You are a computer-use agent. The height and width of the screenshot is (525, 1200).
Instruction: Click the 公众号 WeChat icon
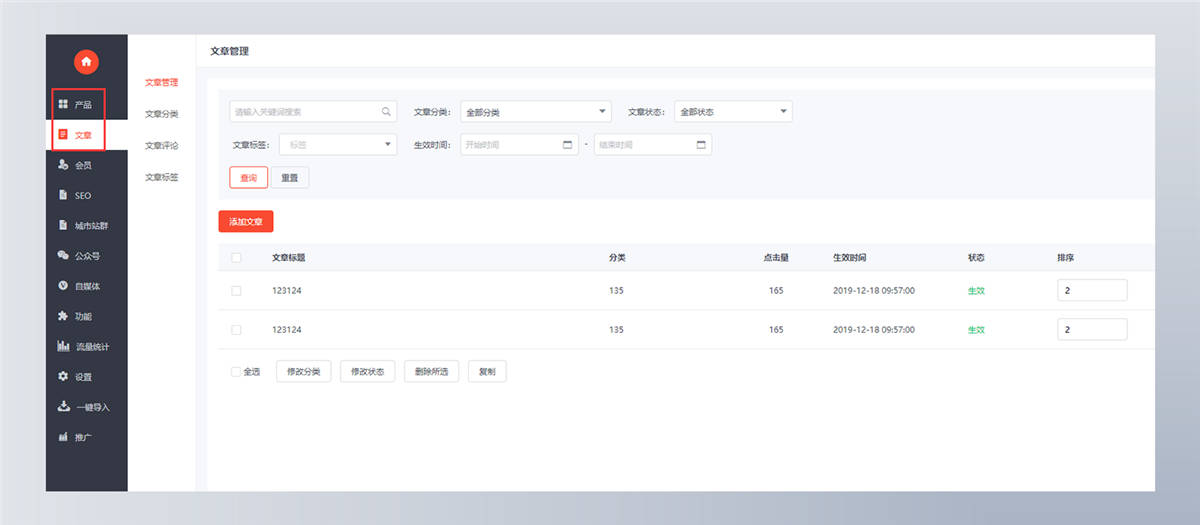[63, 256]
